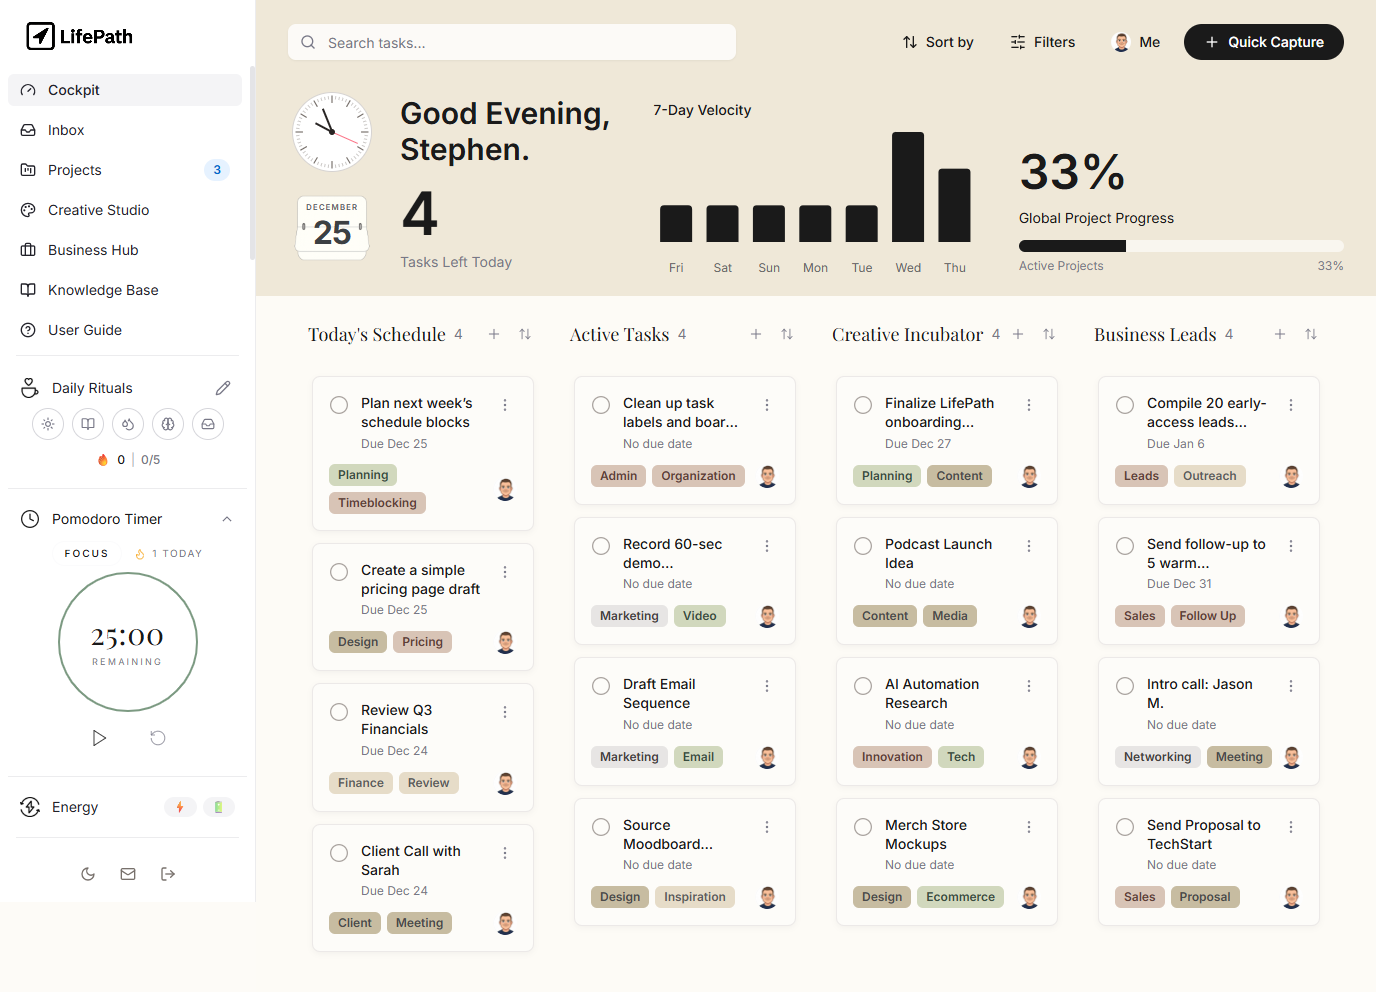Open options menu for 'Draft Email Sequence'
Image resolution: width=1376 pixels, height=992 pixels.
coord(767,686)
